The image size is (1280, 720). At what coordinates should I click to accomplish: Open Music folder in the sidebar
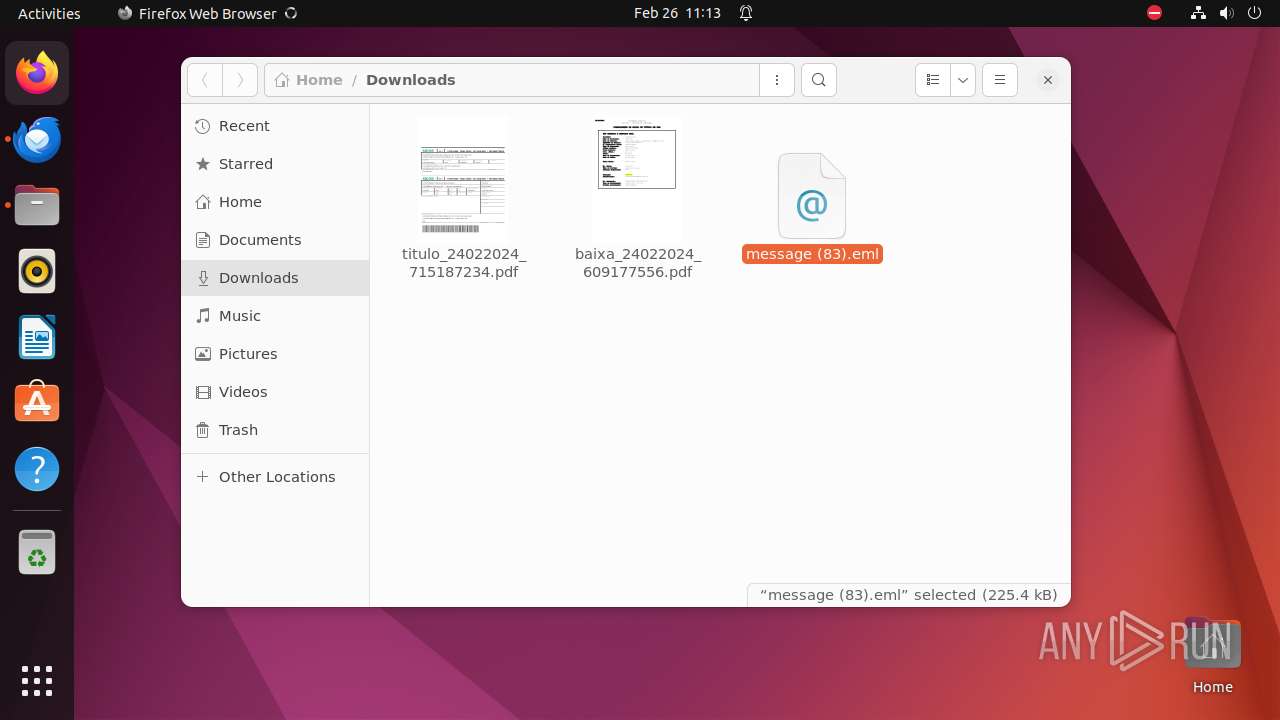275,316
